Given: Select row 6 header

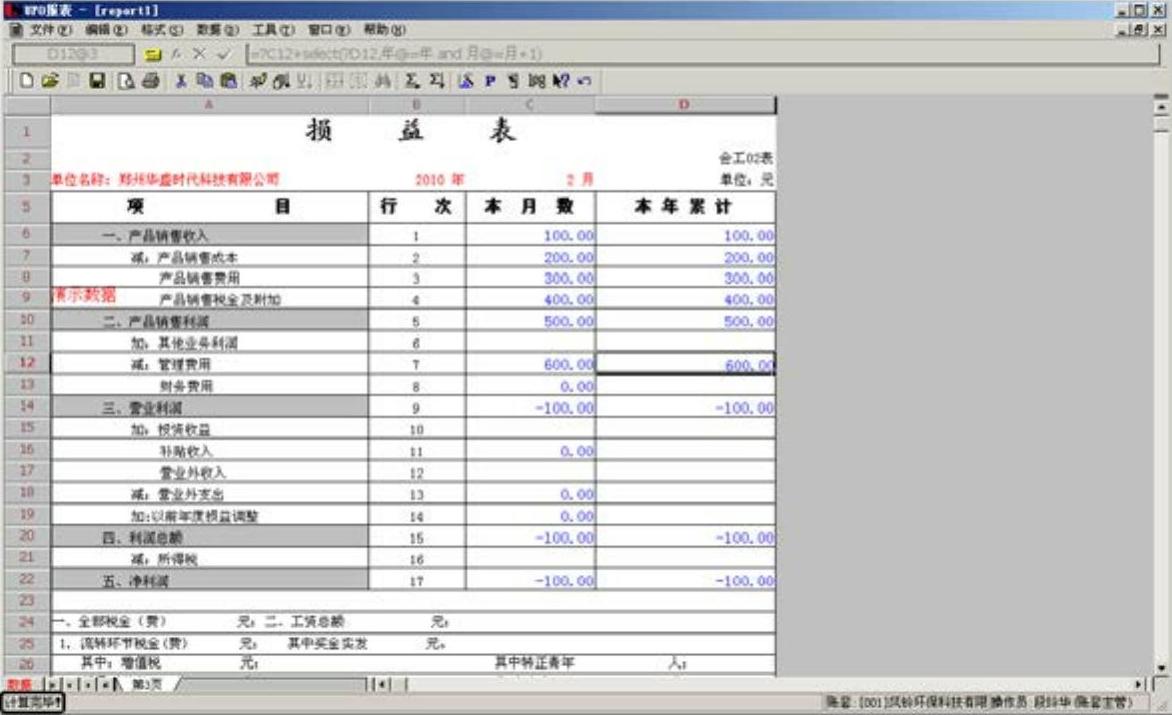Looking at the screenshot, I should [27, 233].
